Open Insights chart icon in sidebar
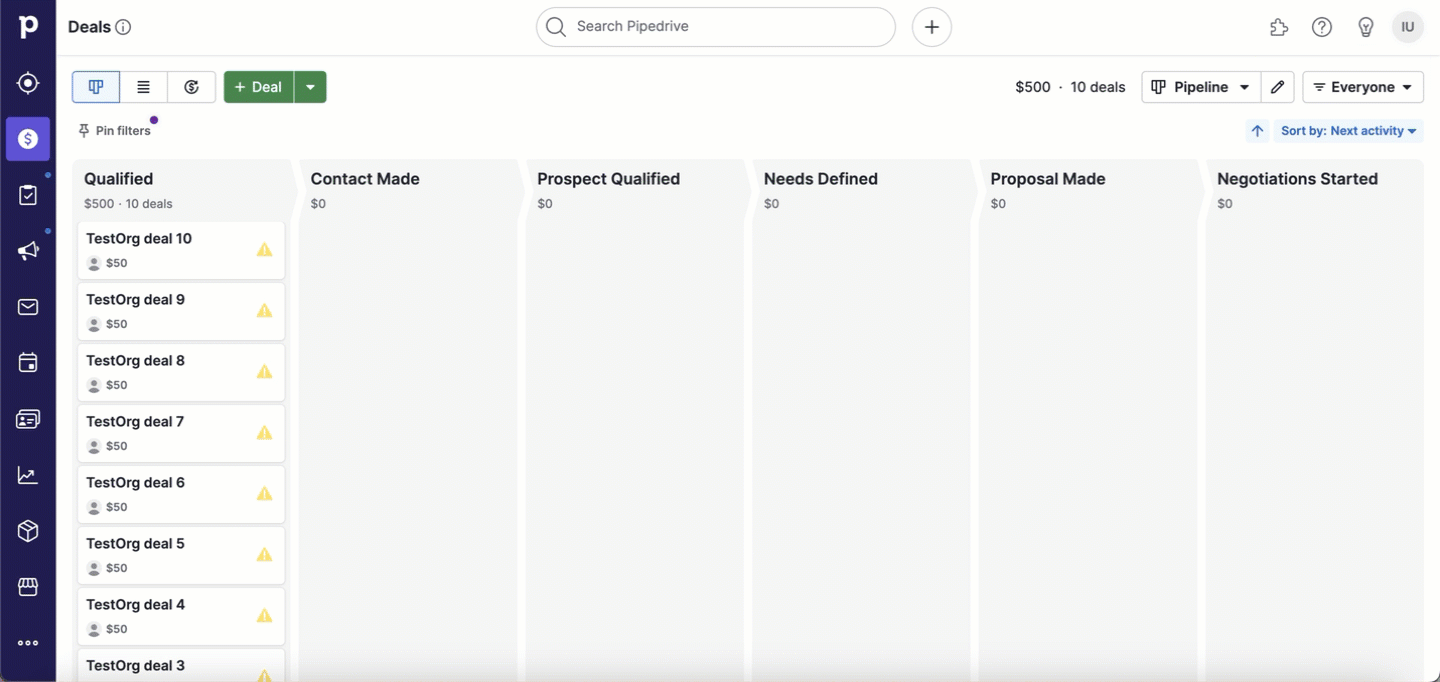Screen dimensions: 1440x682 28,475
